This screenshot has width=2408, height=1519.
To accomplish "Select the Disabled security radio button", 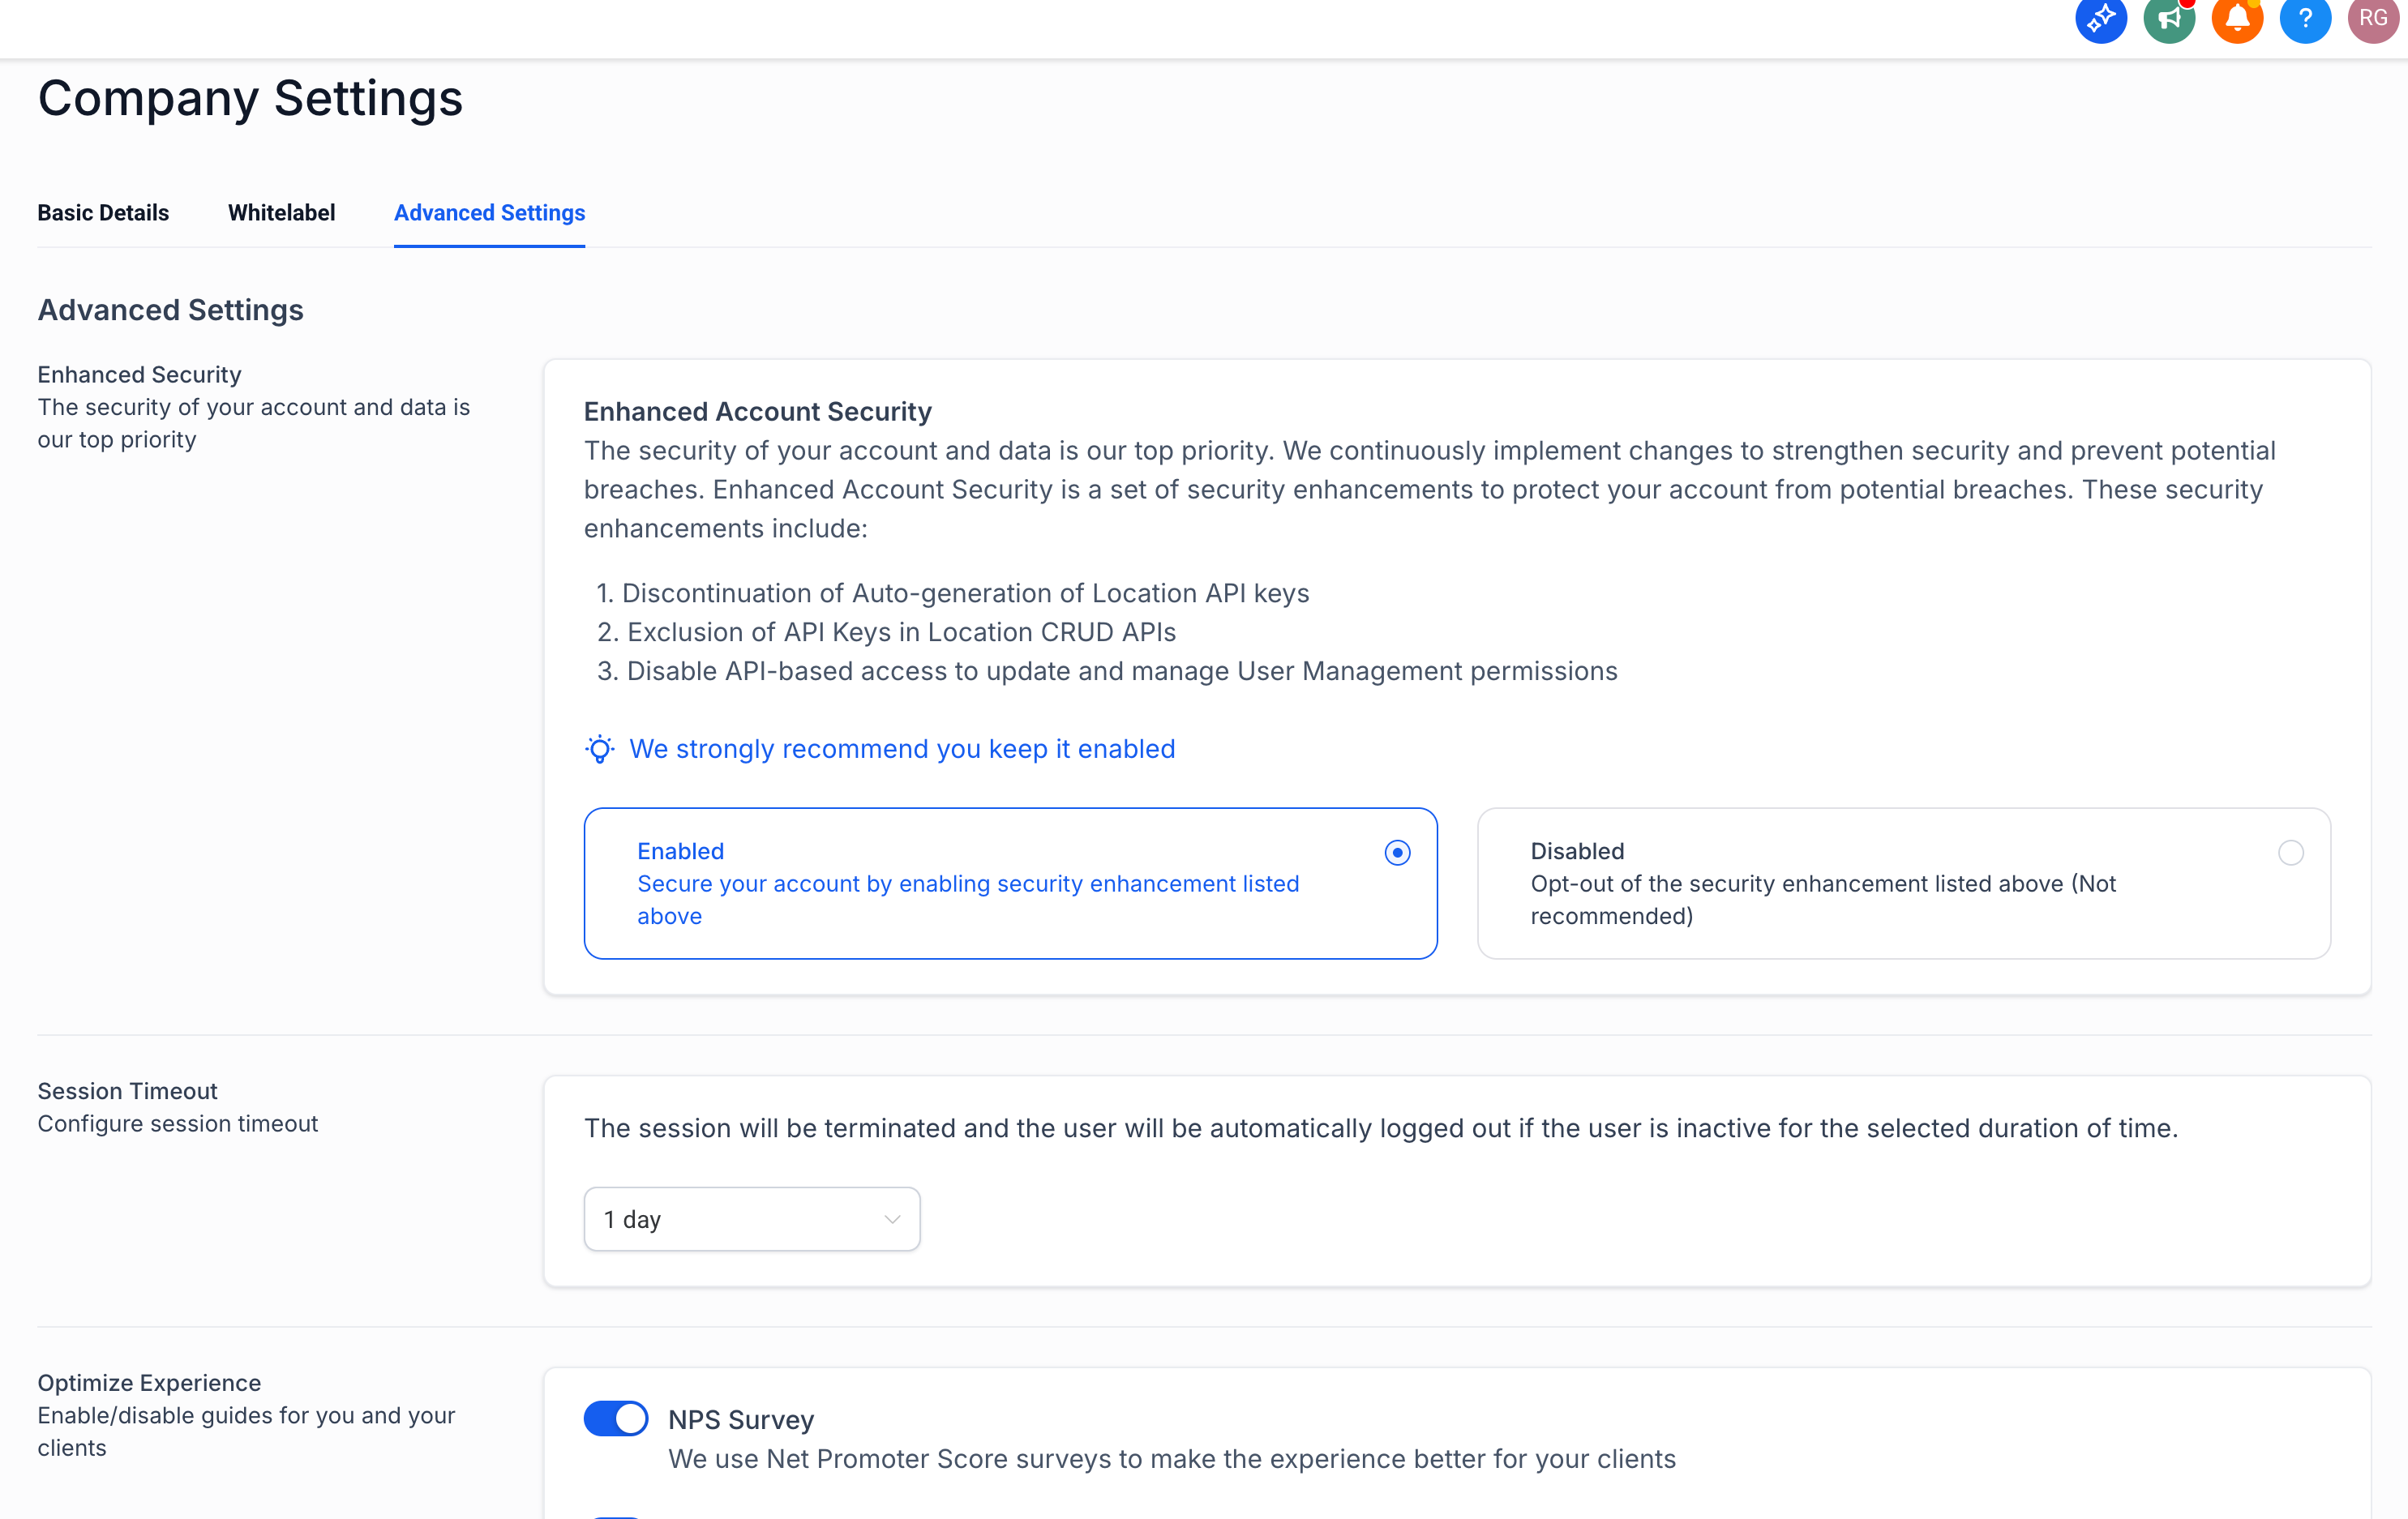I will pos(2290,852).
